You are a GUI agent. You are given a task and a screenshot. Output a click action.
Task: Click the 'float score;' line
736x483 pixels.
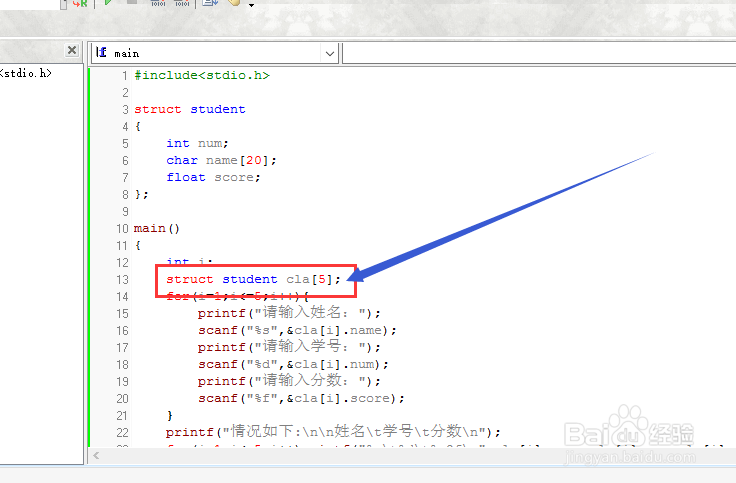pos(213,177)
